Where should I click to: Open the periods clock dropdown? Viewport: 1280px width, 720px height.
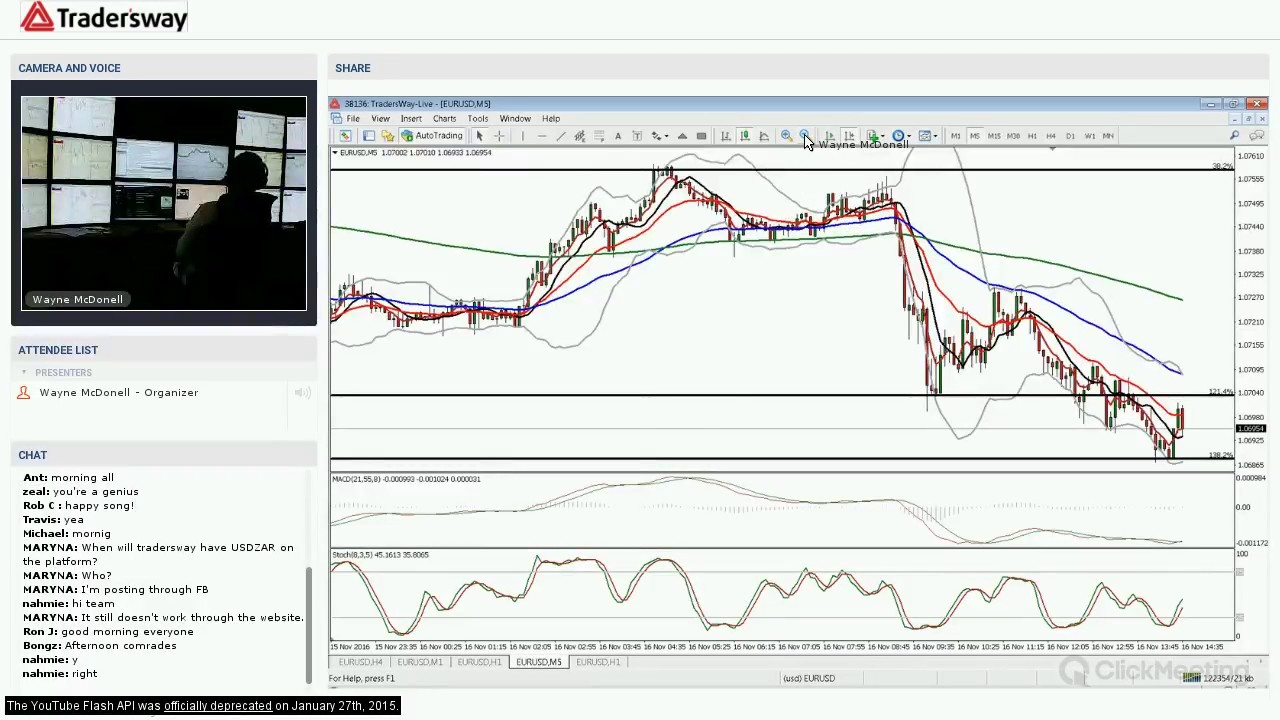pos(901,135)
